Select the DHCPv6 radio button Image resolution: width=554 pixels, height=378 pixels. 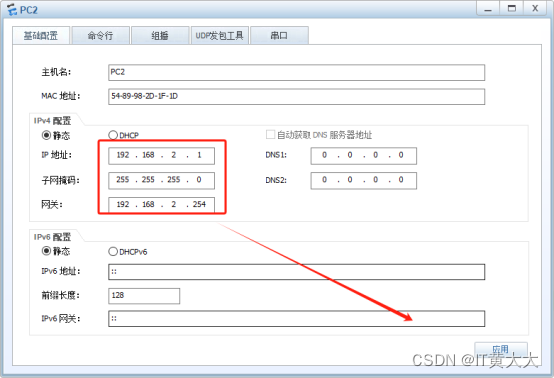point(113,252)
